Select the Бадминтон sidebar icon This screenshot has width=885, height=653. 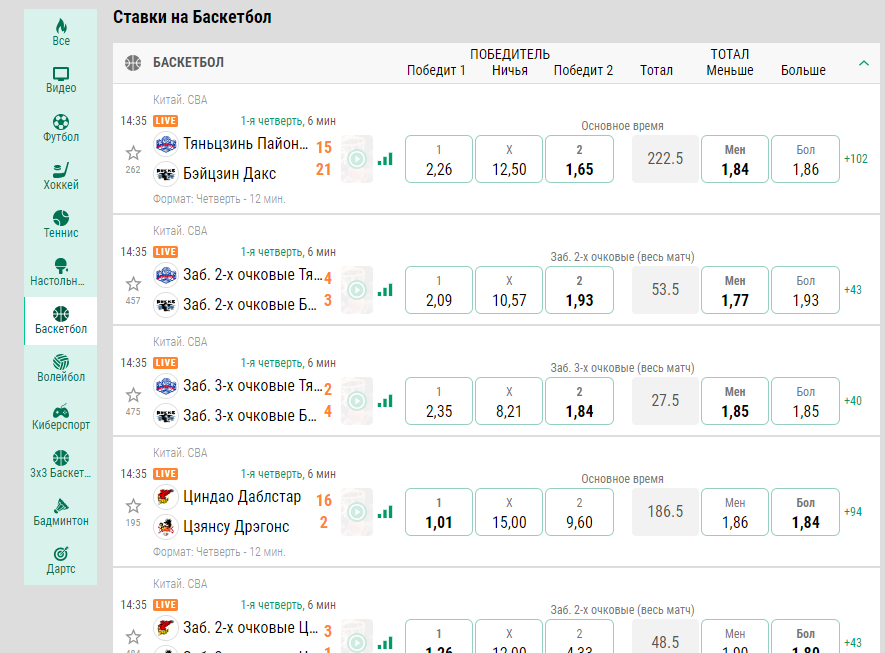coord(61,512)
